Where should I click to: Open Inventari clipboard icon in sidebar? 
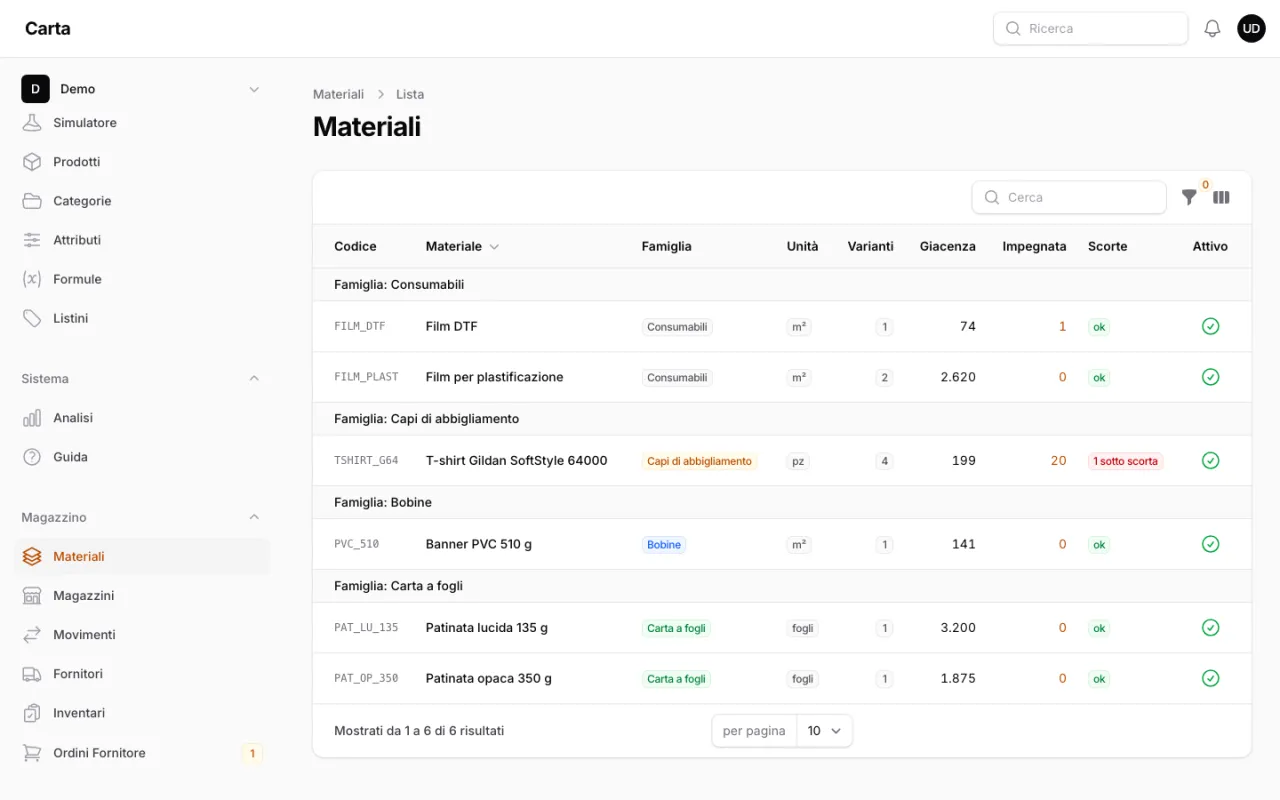(x=32, y=713)
